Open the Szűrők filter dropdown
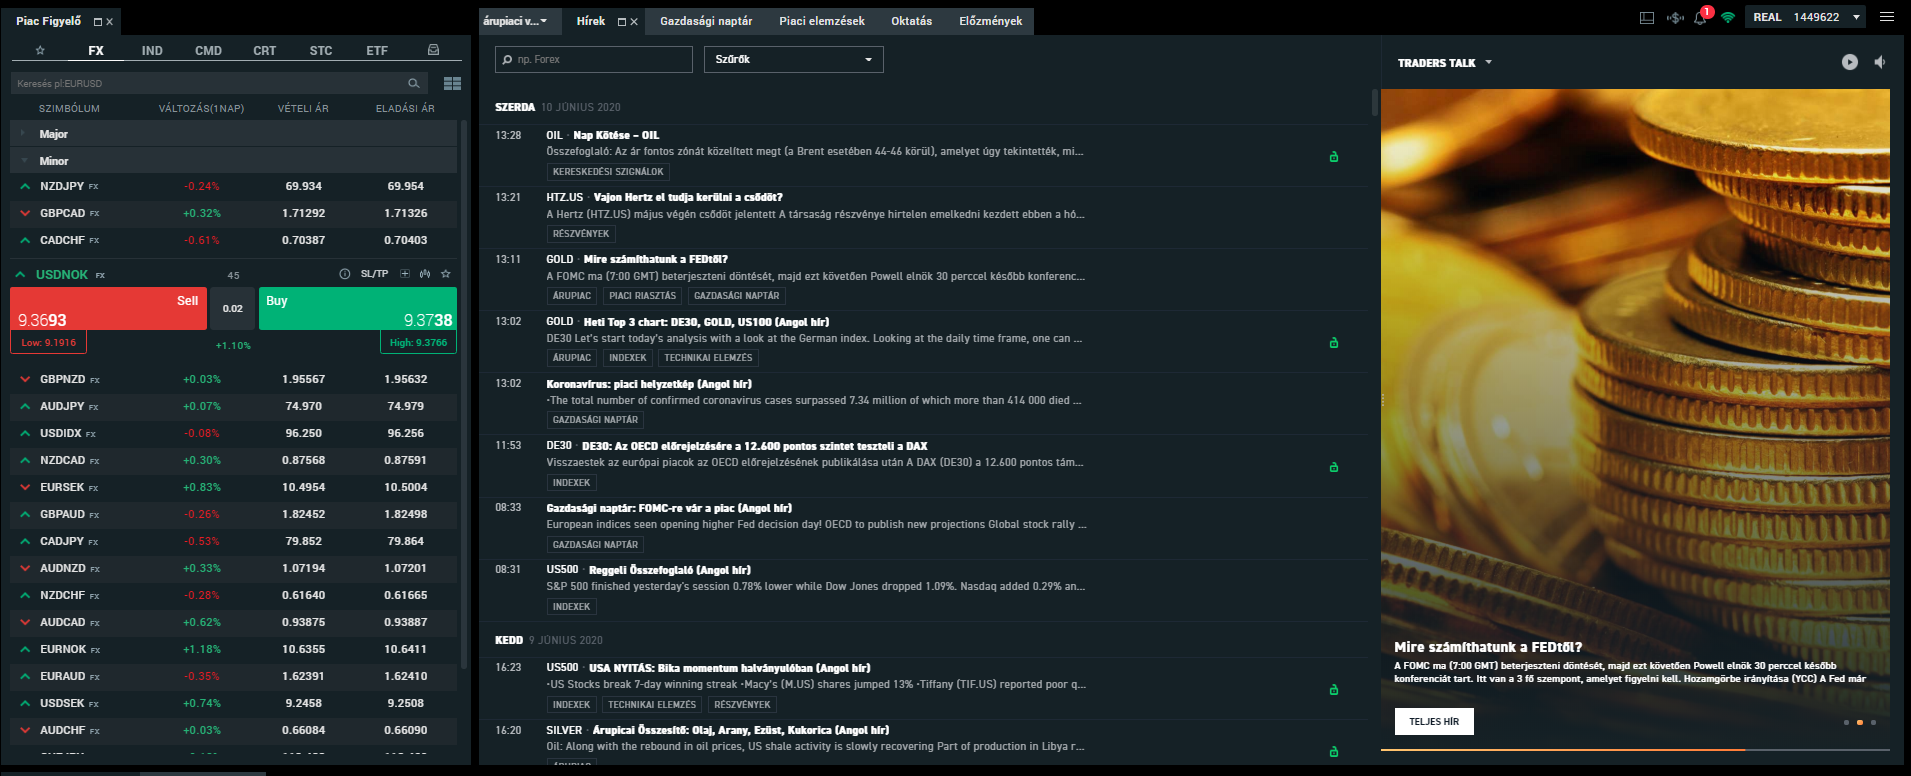Screen dimensions: 1911x776 click(x=794, y=59)
